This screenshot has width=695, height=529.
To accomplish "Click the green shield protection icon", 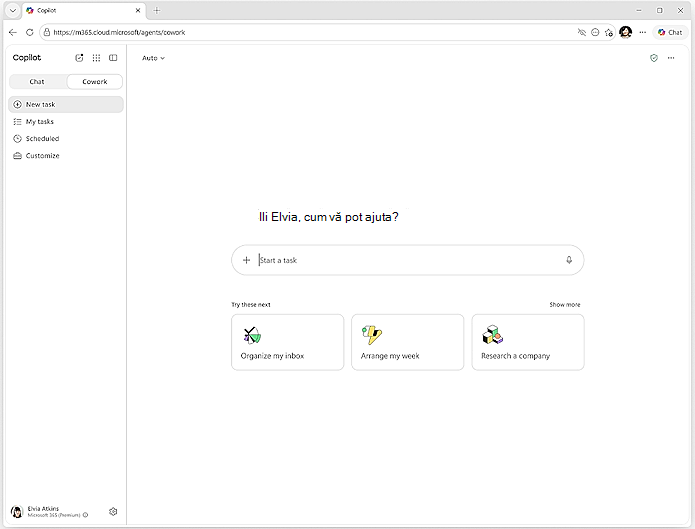I will pyautogui.click(x=654, y=58).
